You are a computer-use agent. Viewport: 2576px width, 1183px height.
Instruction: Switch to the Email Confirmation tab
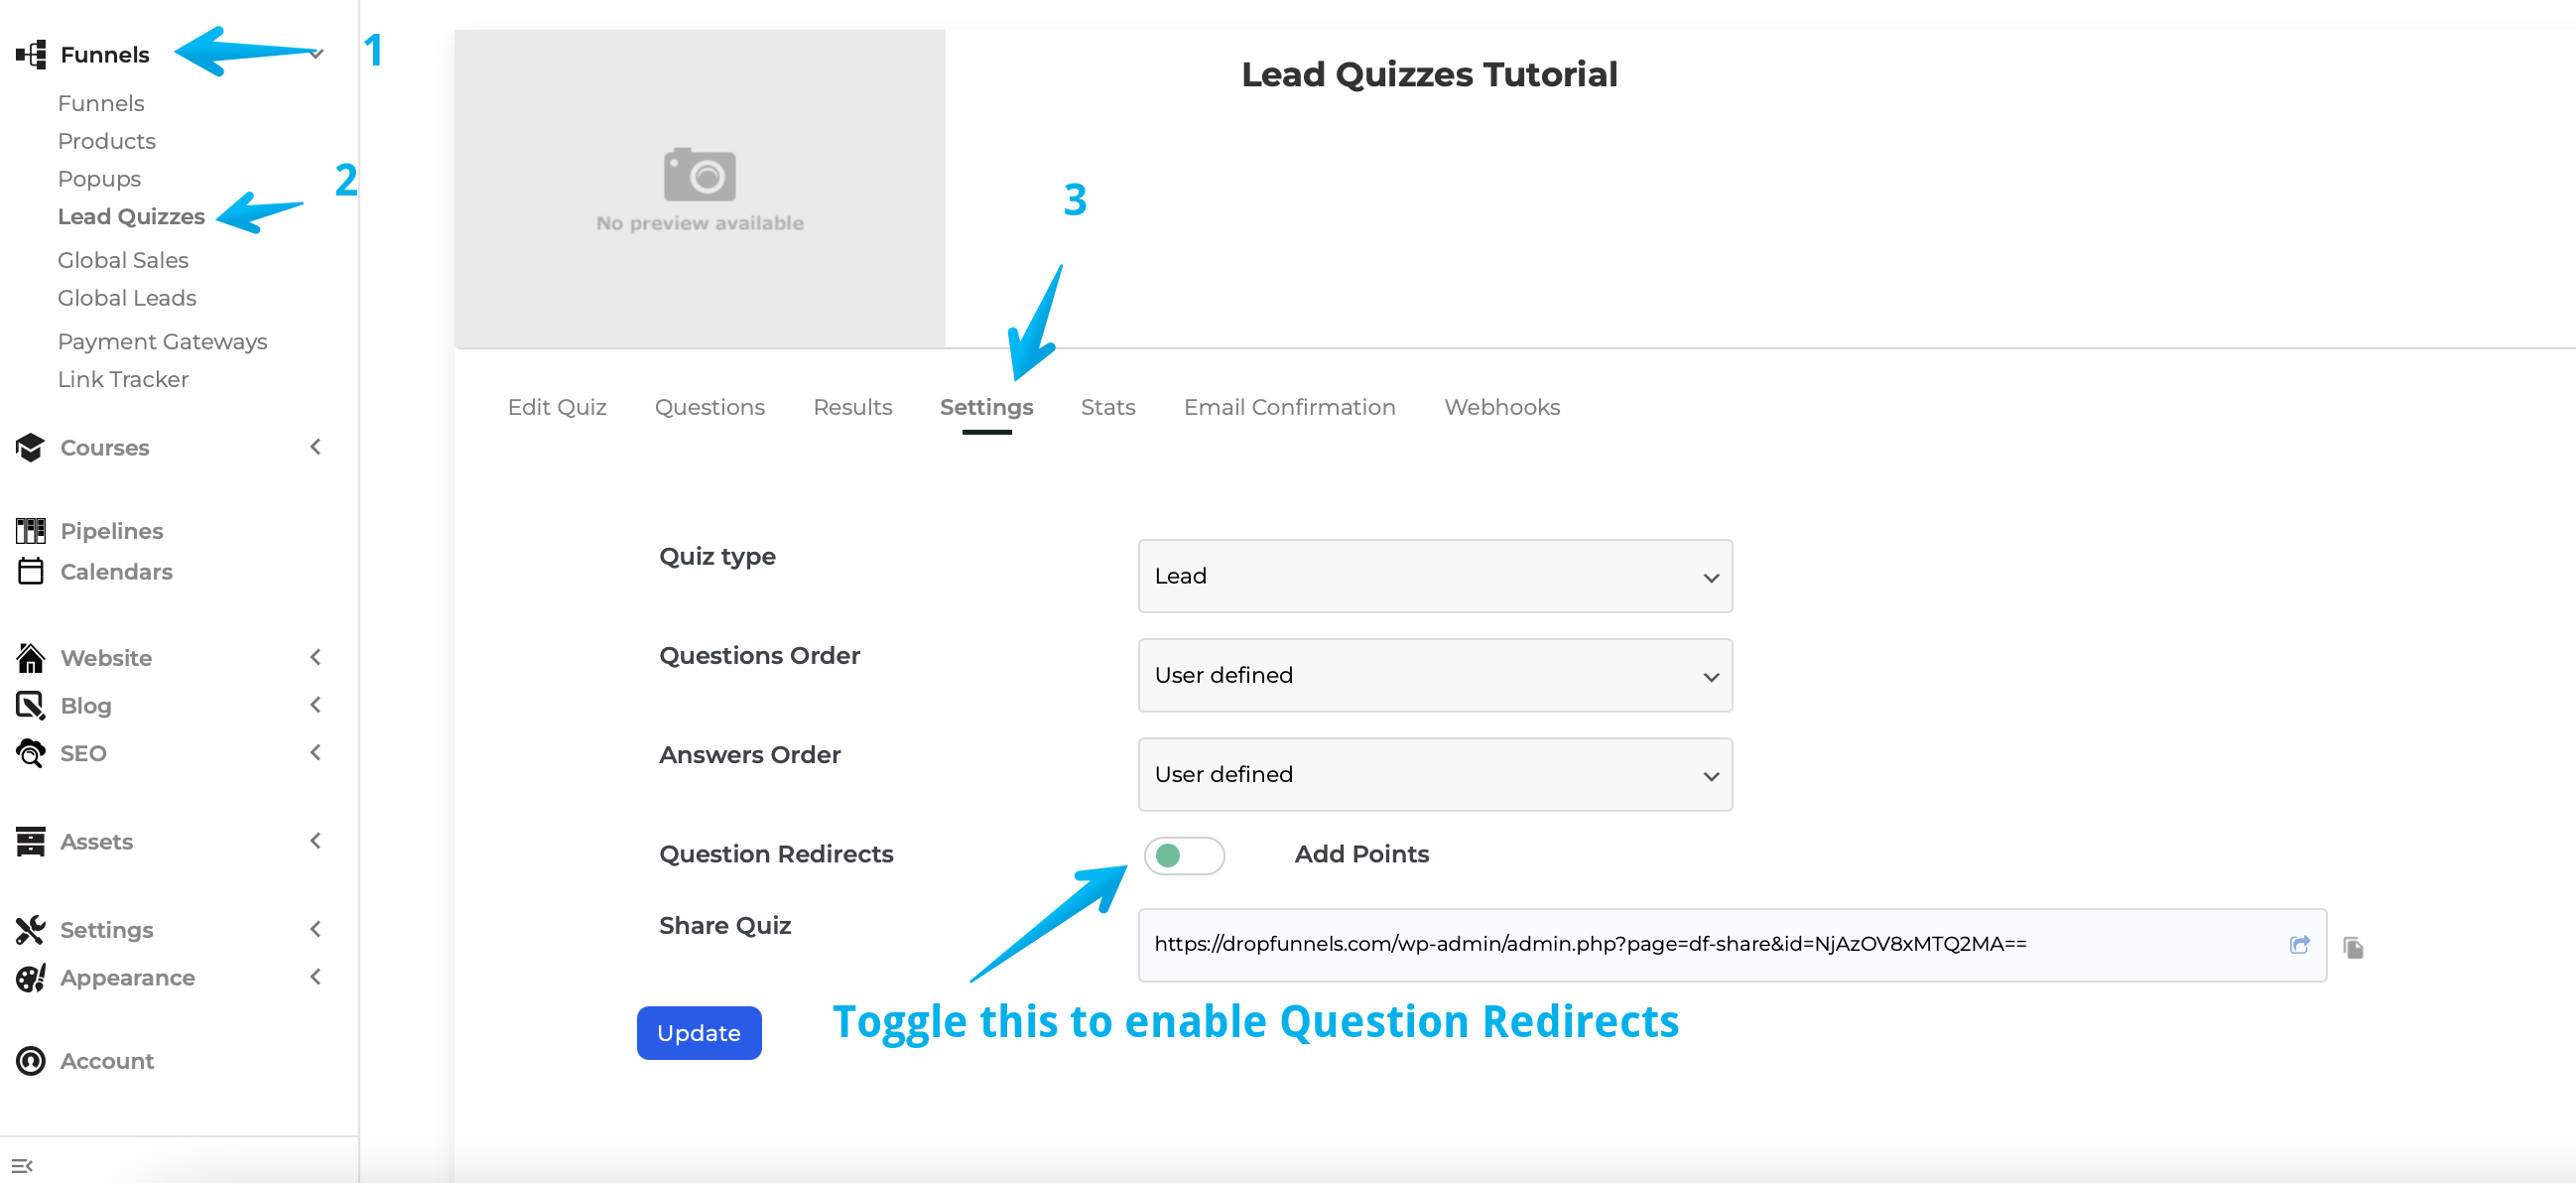point(1290,407)
